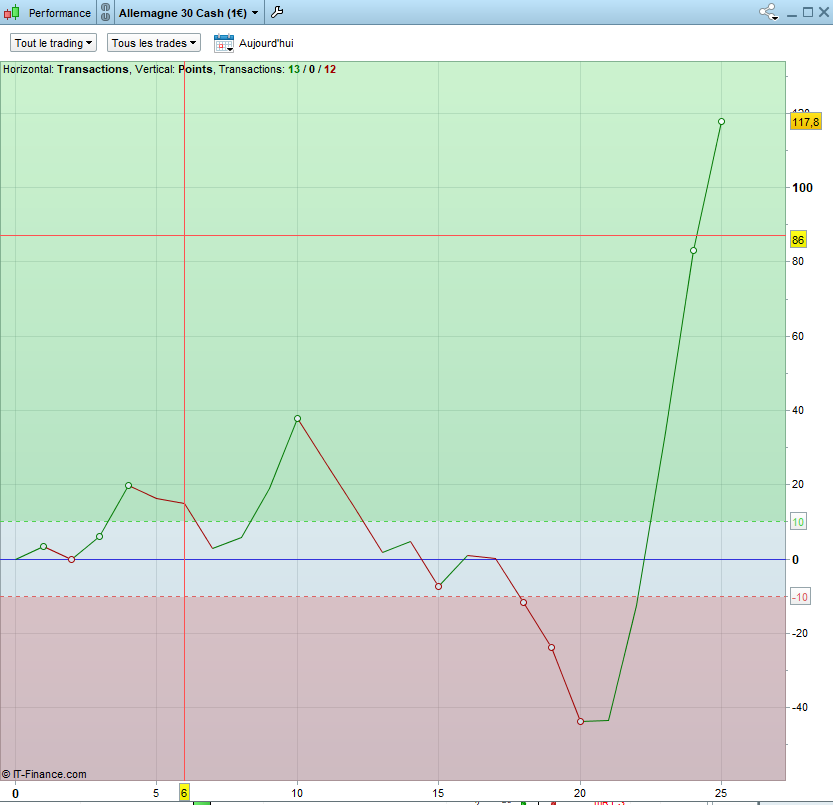Image resolution: width=833 pixels, height=805 pixels.
Task: Select the lowest point at transaction 20
Action: point(580,722)
